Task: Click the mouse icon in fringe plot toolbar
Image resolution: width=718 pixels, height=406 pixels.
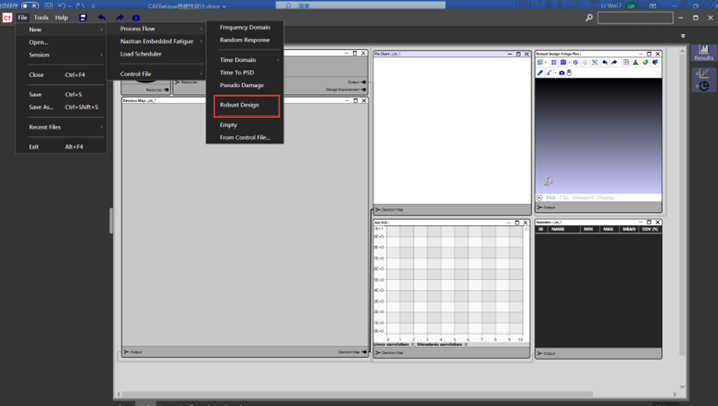Action: (569, 73)
